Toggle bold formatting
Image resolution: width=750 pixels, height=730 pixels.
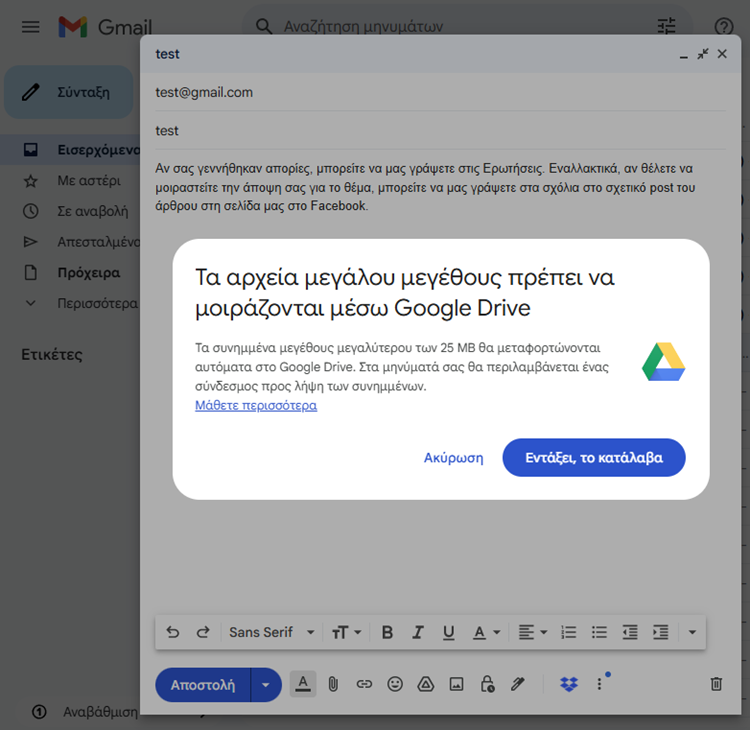[387, 632]
